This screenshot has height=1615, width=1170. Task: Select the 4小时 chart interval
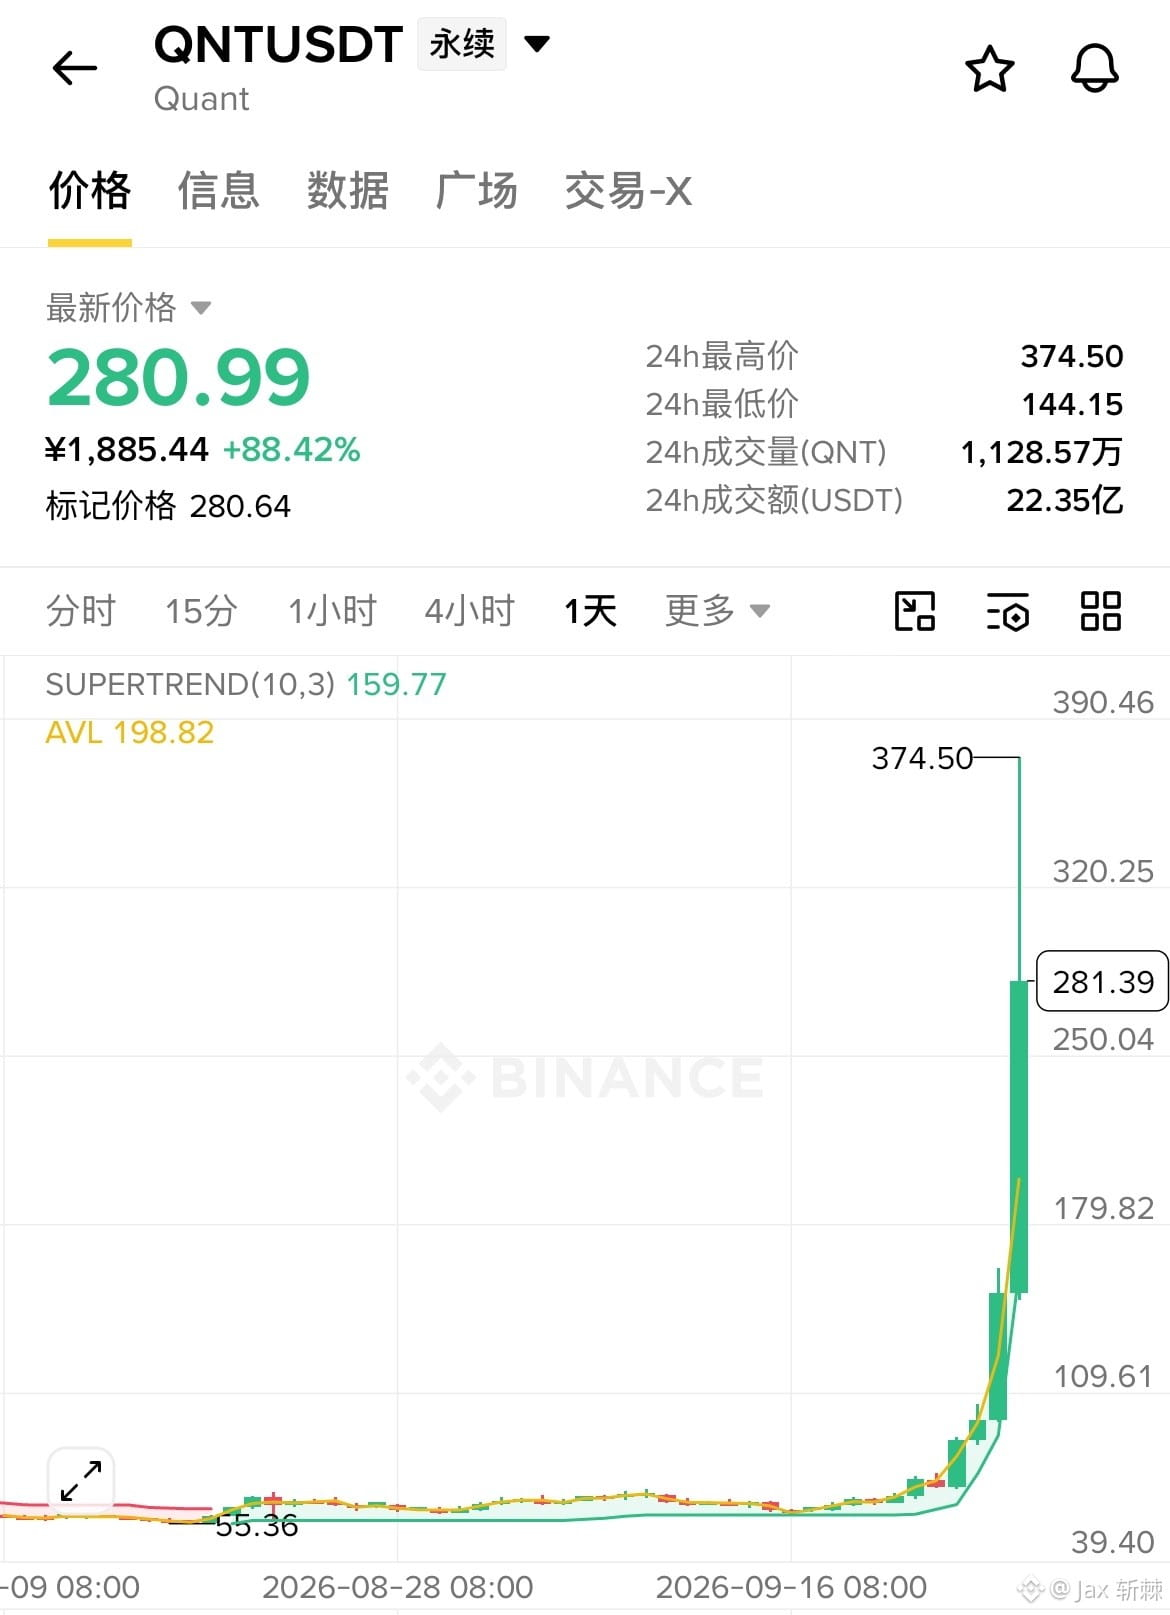coord(469,610)
